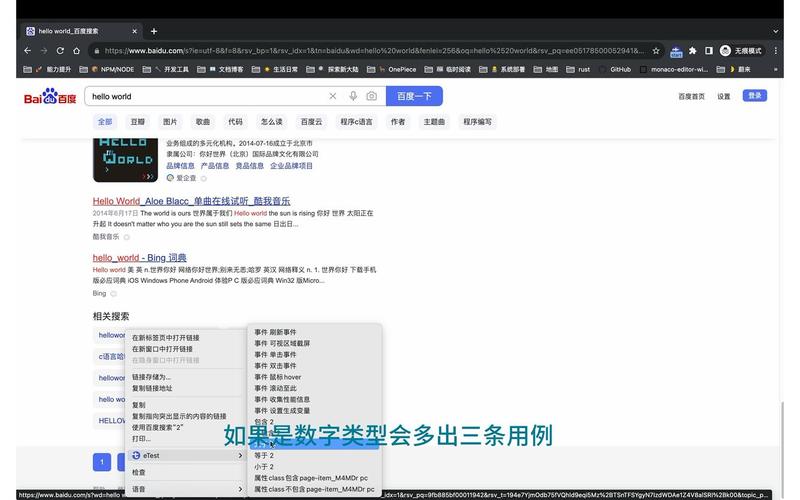
Task: Click the Baidu logo
Action: pos(50,96)
